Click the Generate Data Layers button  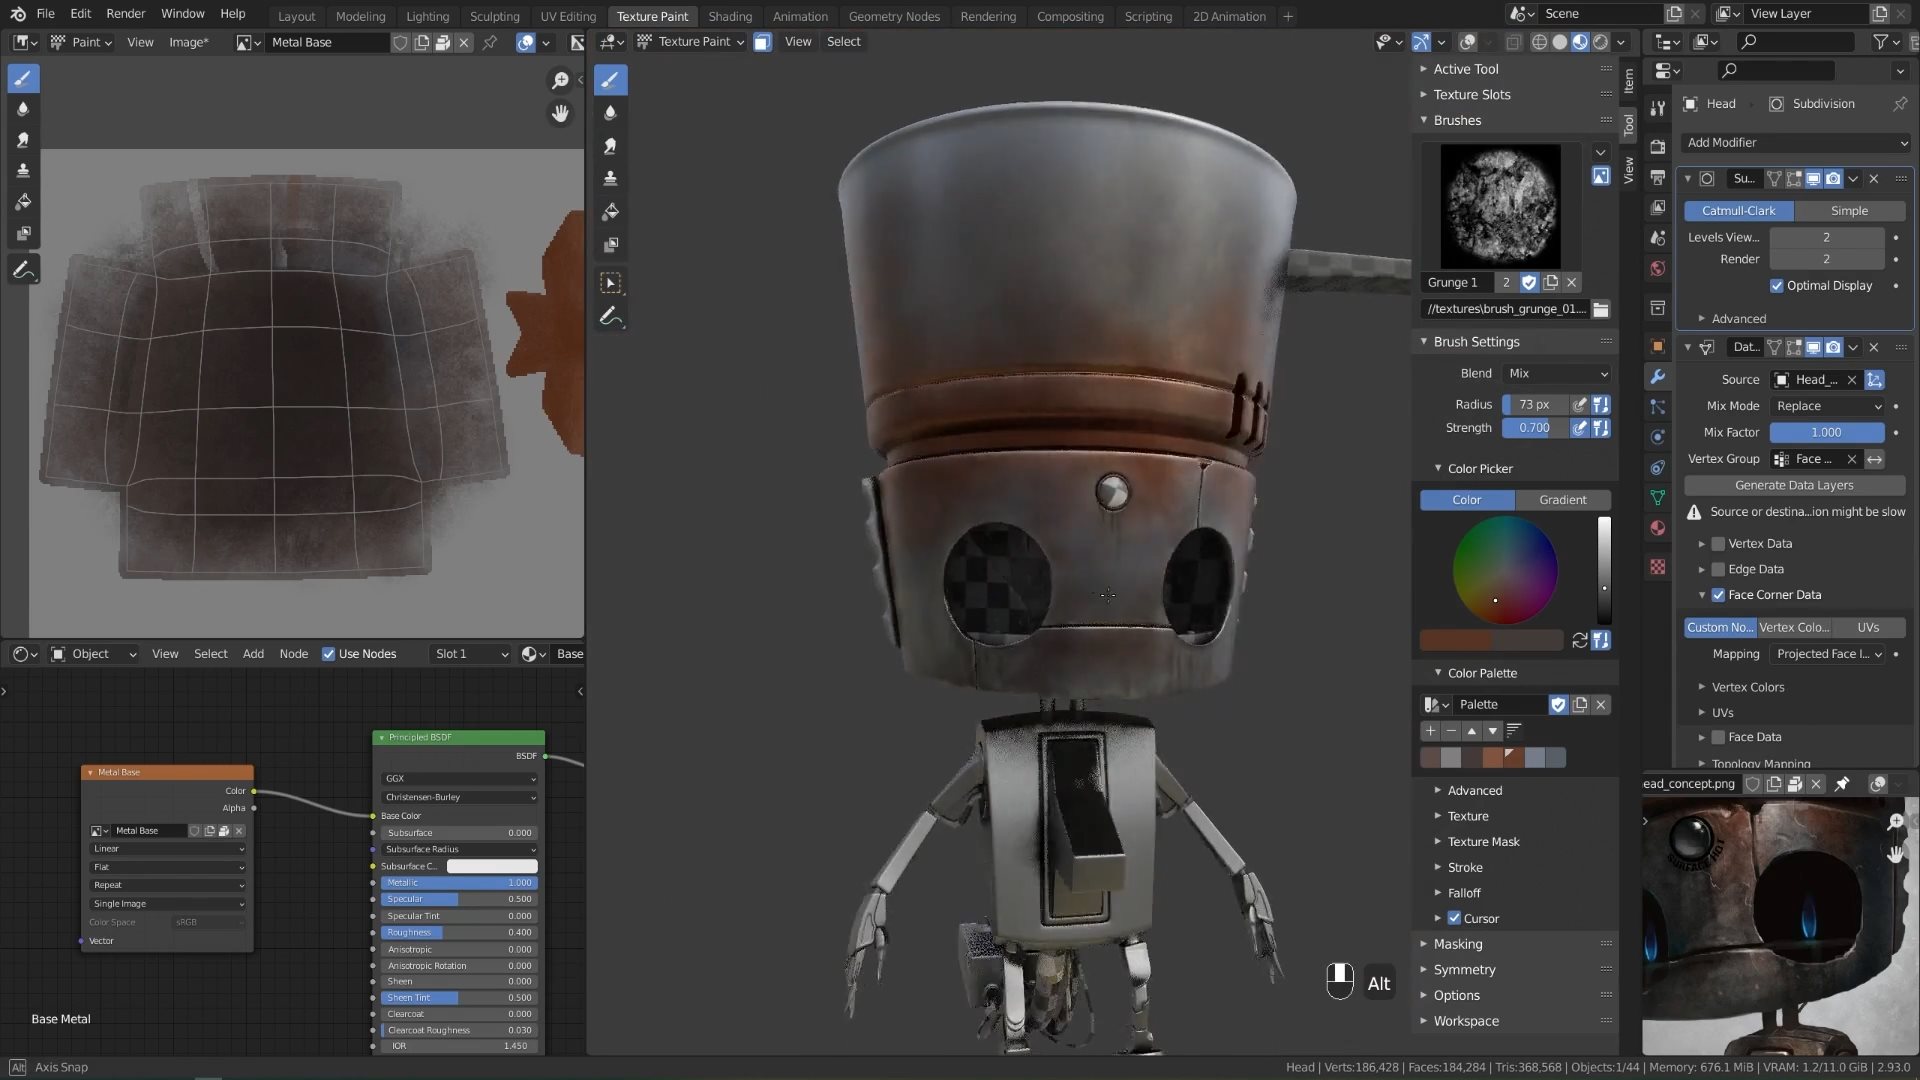click(1794, 485)
